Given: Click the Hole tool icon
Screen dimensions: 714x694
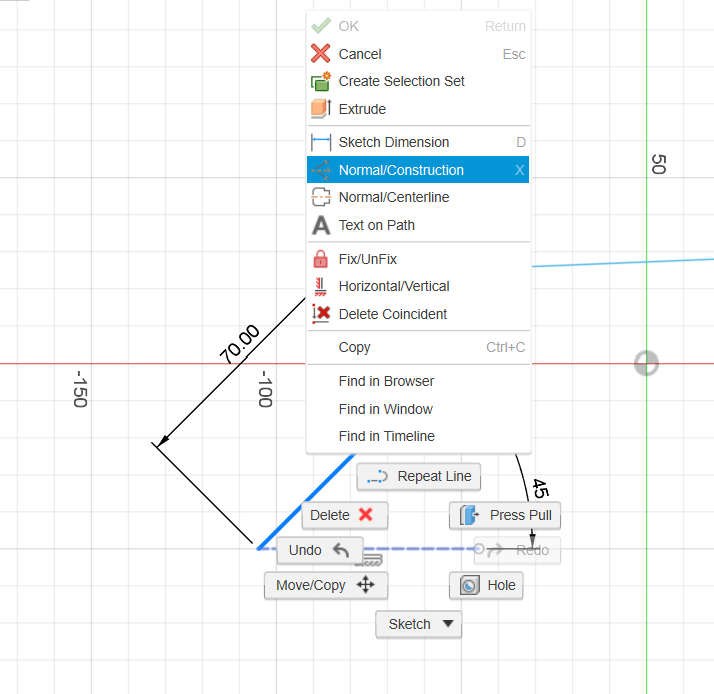Looking at the screenshot, I should click(469, 585).
